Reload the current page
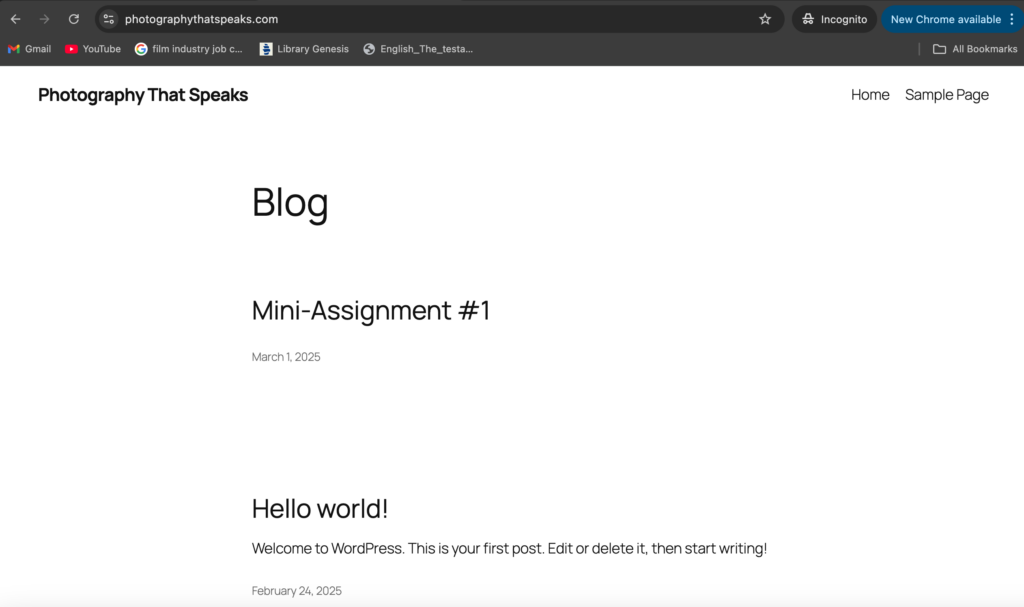 click(74, 19)
